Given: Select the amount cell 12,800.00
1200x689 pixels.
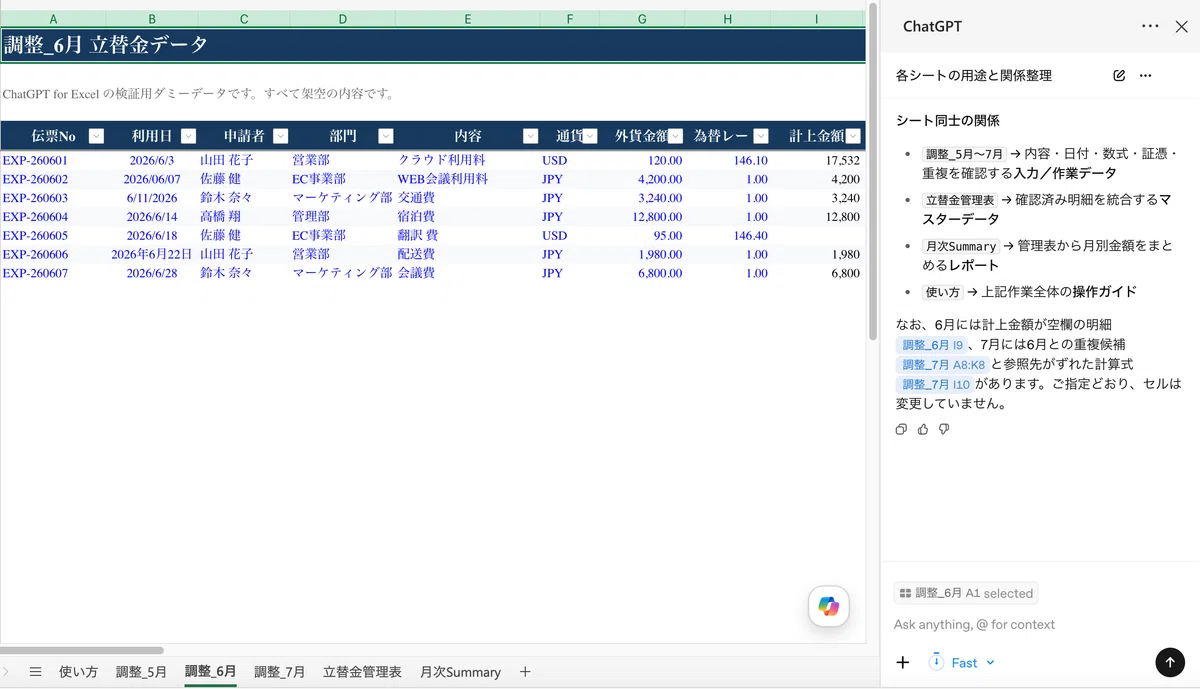Looking at the screenshot, I should coord(641,216).
